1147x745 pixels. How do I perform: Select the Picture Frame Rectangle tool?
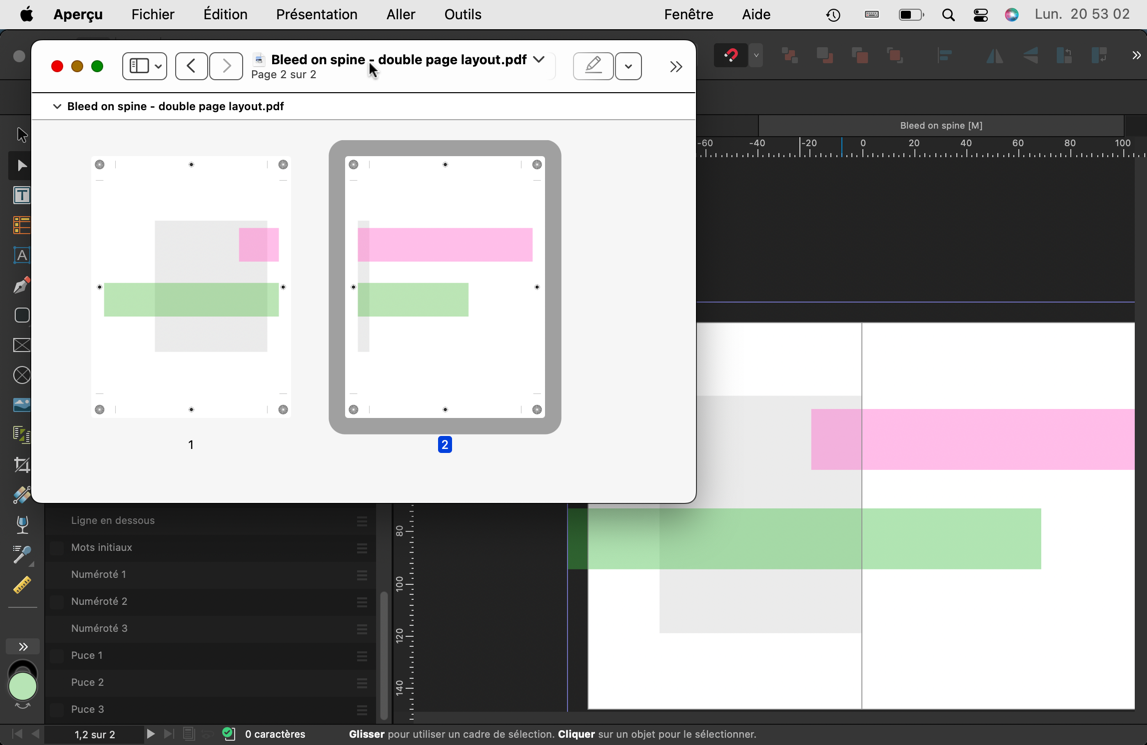tap(21, 346)
